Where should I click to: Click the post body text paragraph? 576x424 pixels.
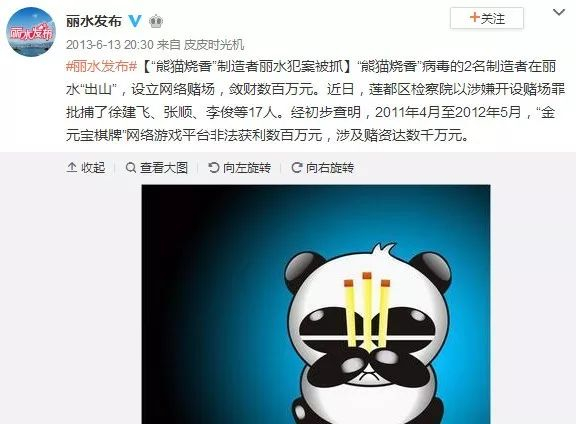[315, 101]
